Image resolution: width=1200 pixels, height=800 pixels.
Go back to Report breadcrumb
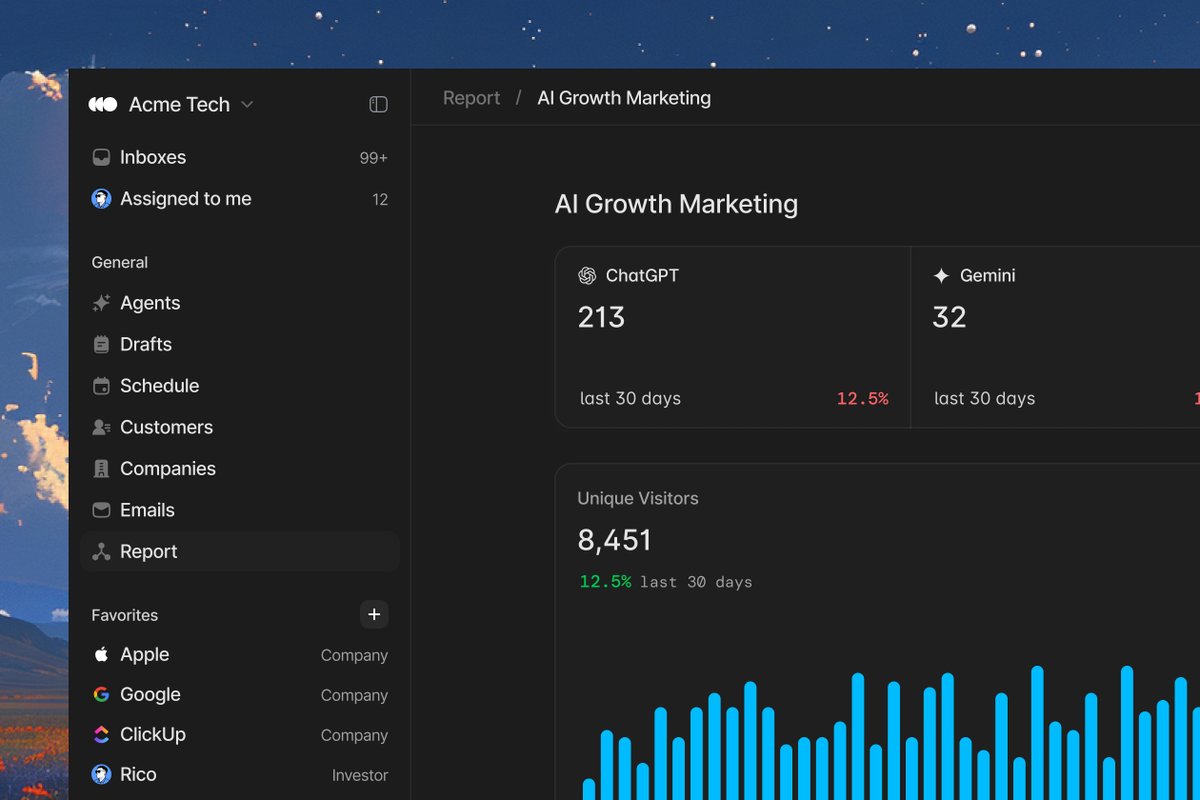coord(471,98)
